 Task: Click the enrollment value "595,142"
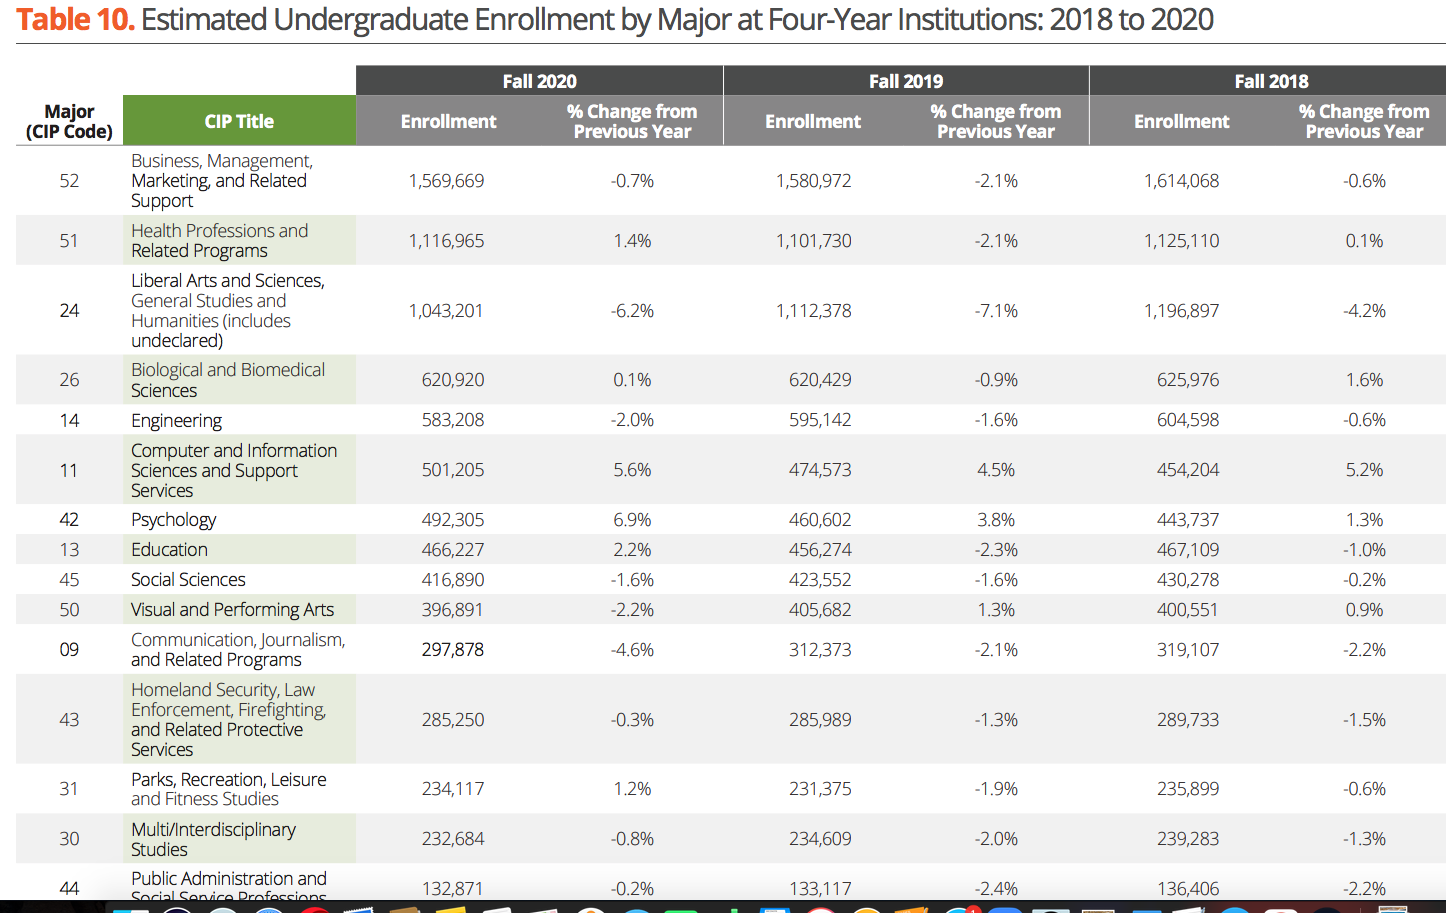(x=820, y=420)
